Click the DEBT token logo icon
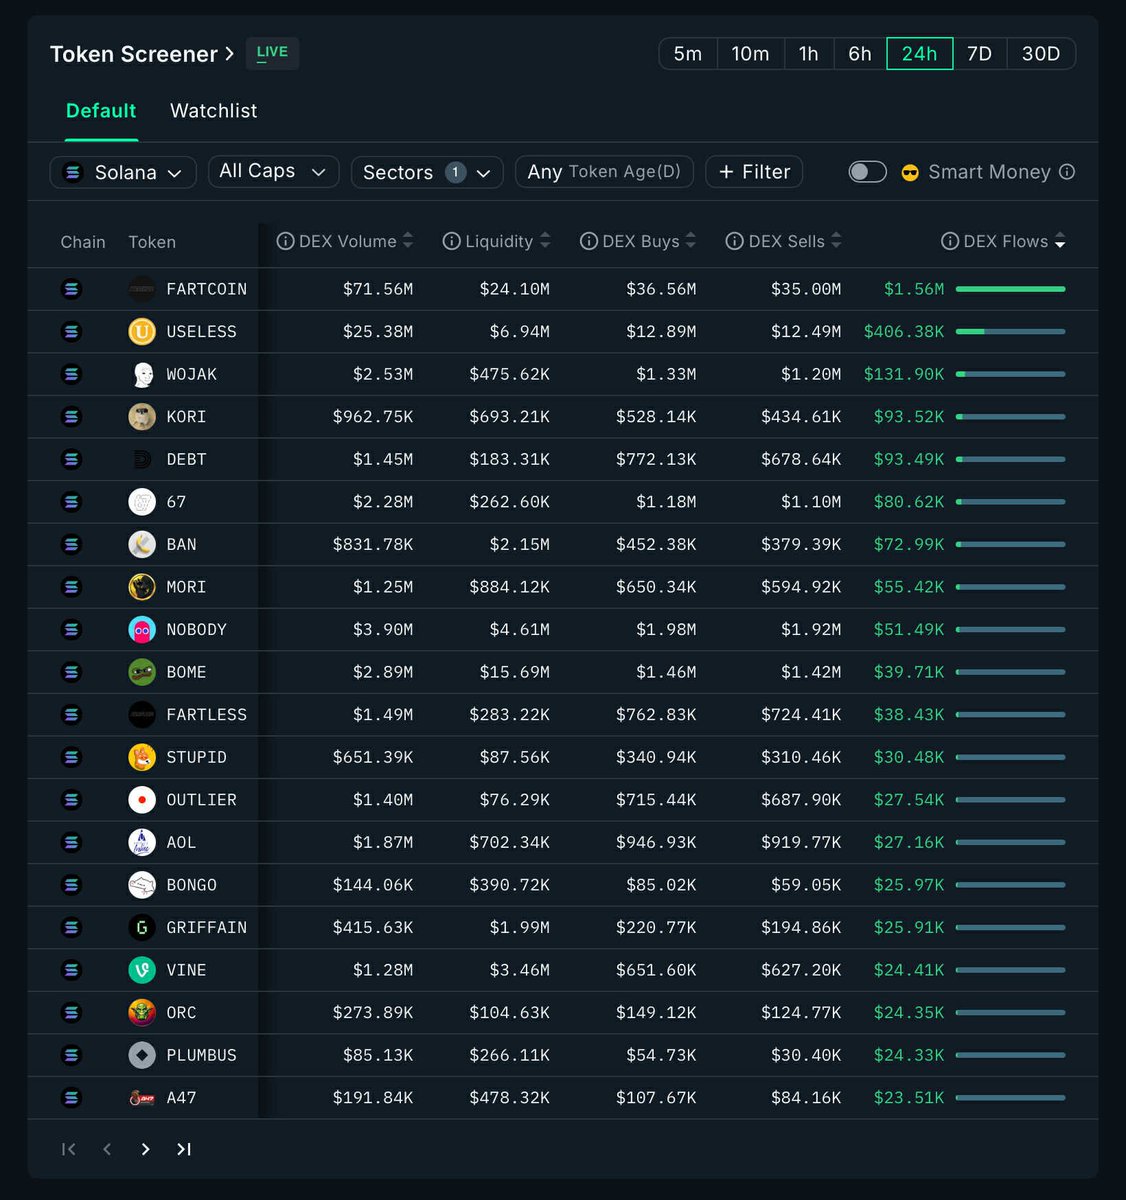The width and height of the screenshot is (1126, 1200). [x=142, y=459]
